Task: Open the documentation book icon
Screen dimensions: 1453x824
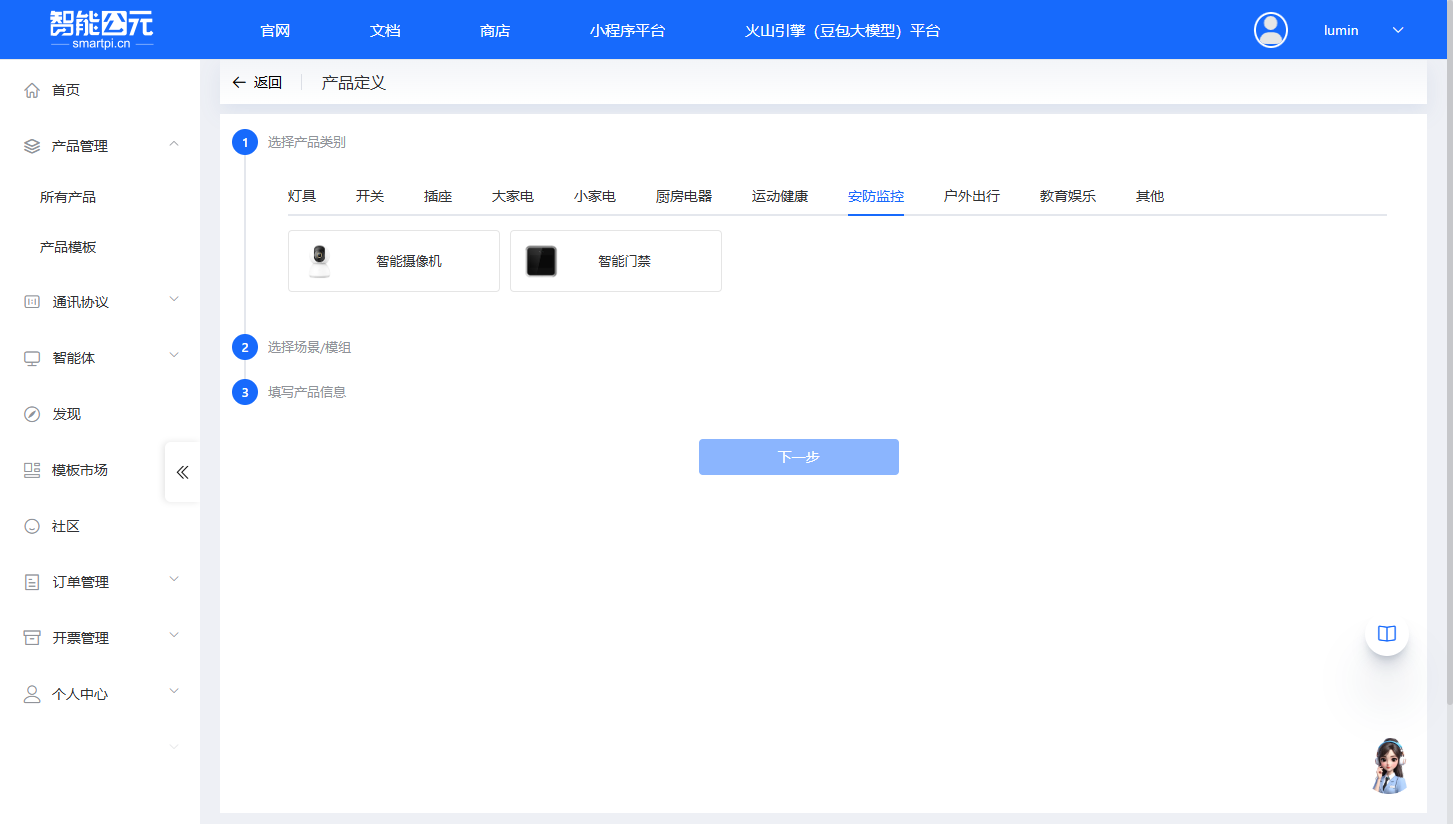Action: (1386, 633)
